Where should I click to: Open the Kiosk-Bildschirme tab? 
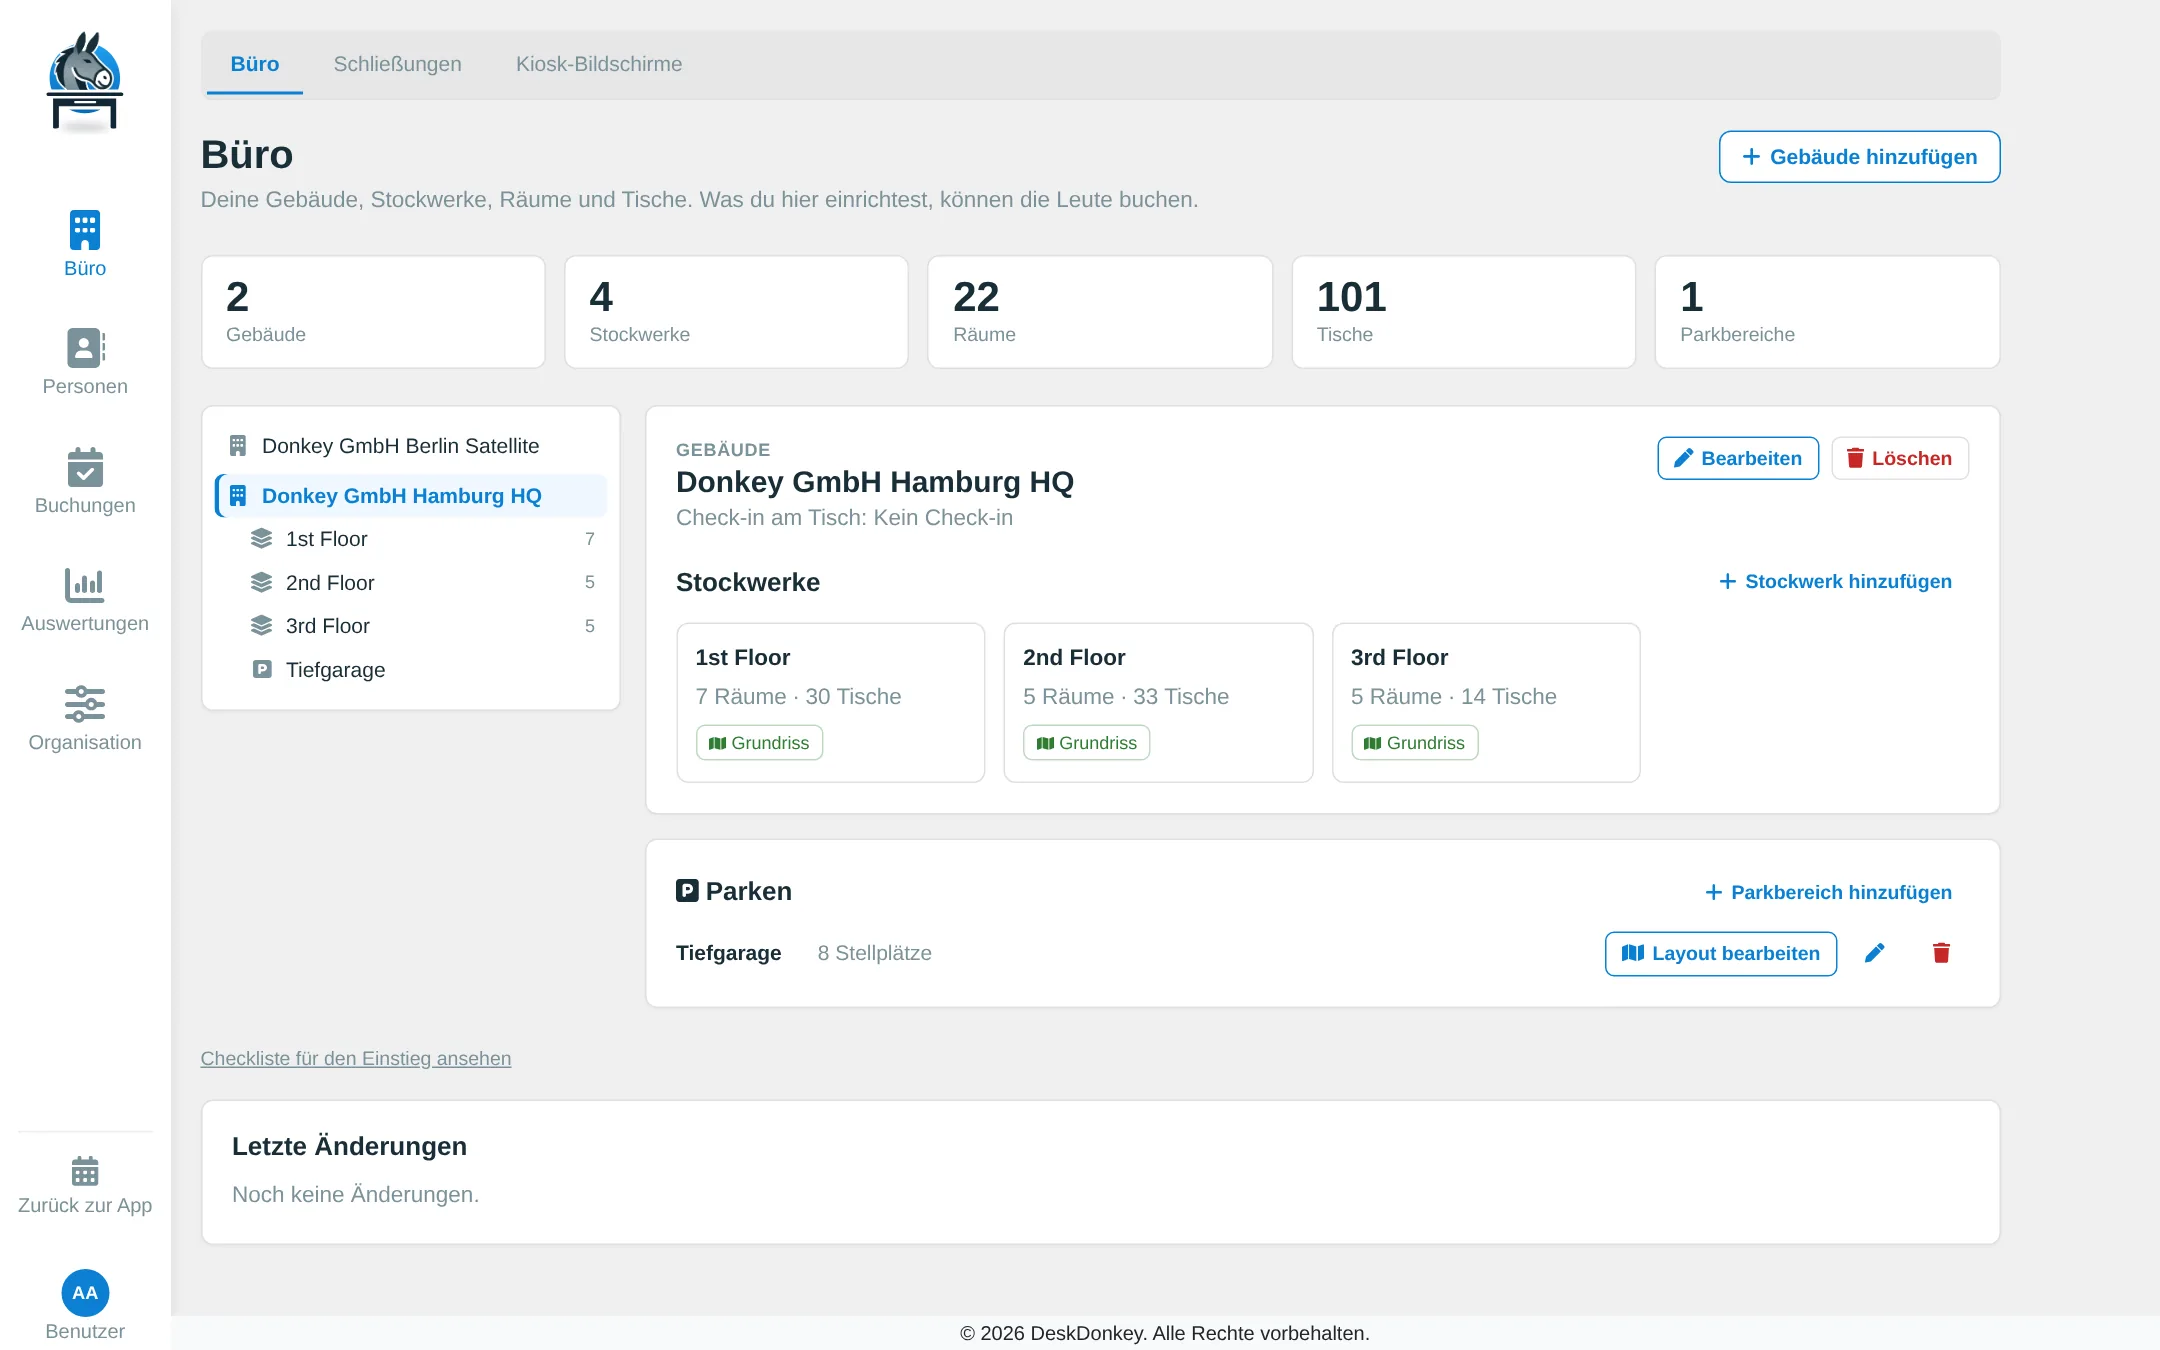[x=599, y=64]
